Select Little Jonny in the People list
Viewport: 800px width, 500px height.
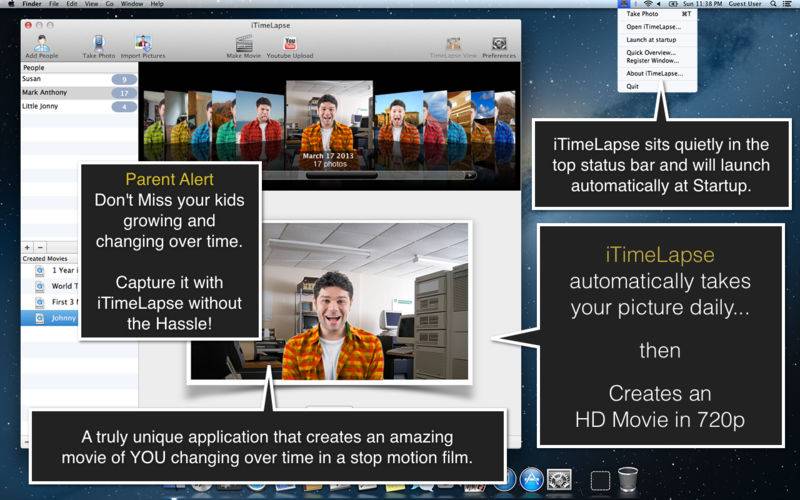[x=79, y=107]
